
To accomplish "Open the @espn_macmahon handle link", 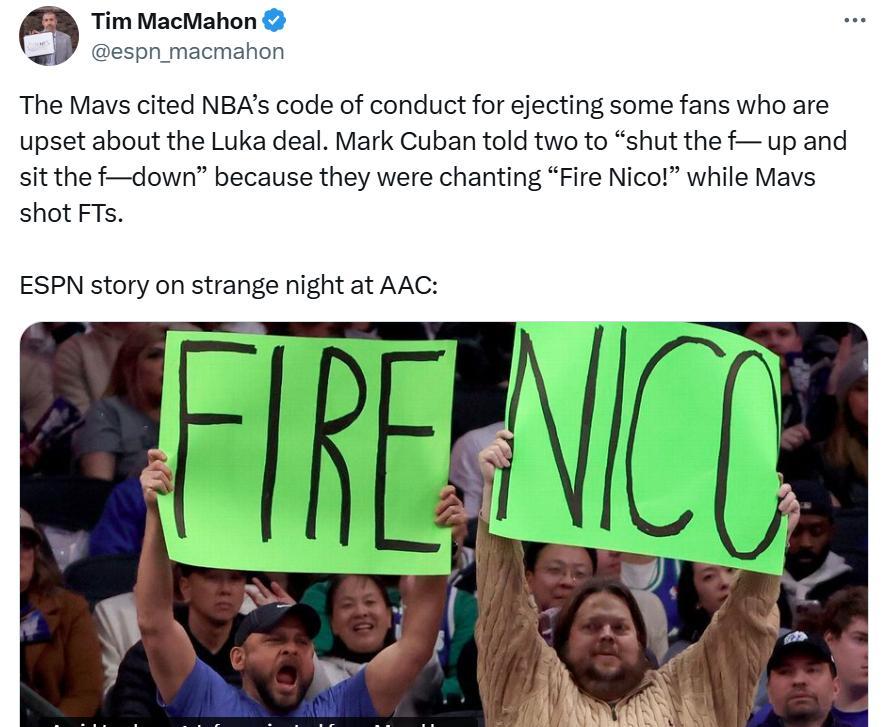I will click(x=188, y=52).
